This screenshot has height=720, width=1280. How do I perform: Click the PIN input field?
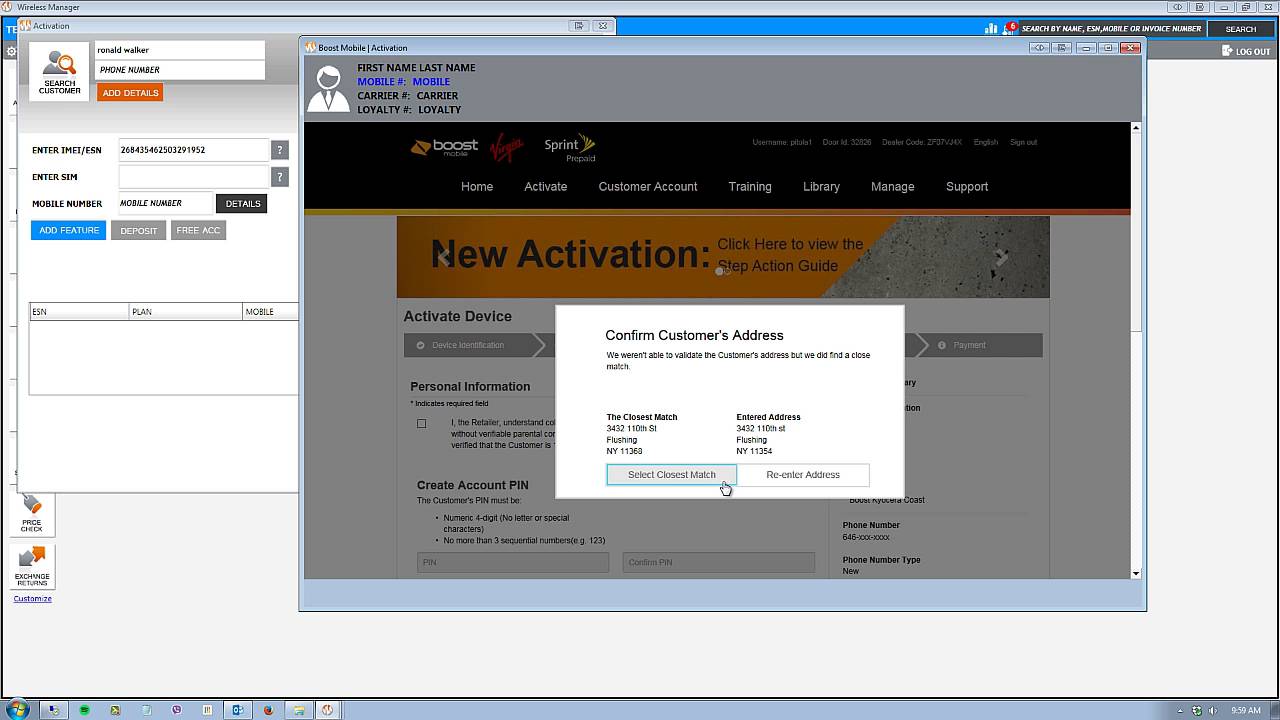pyautogui.click(x=513, y=562)
